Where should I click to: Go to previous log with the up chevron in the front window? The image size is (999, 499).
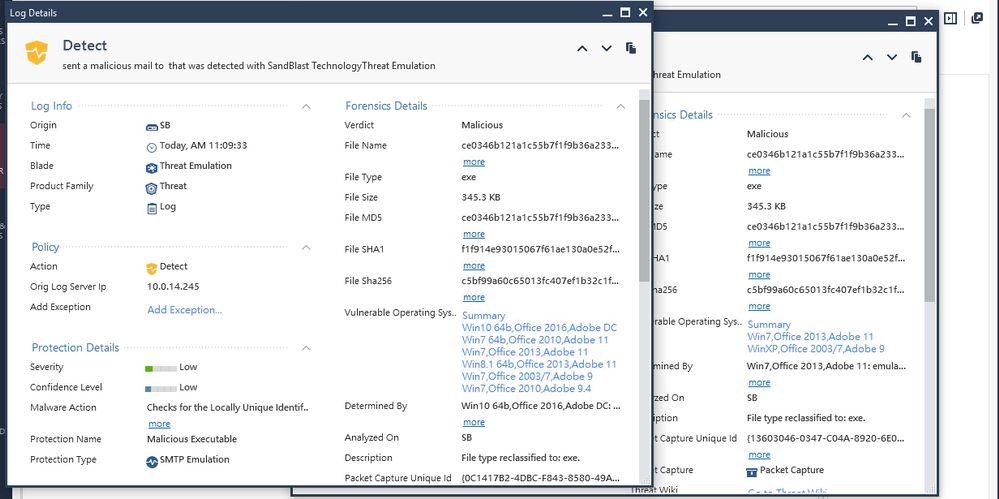click(x=582, y=48)
